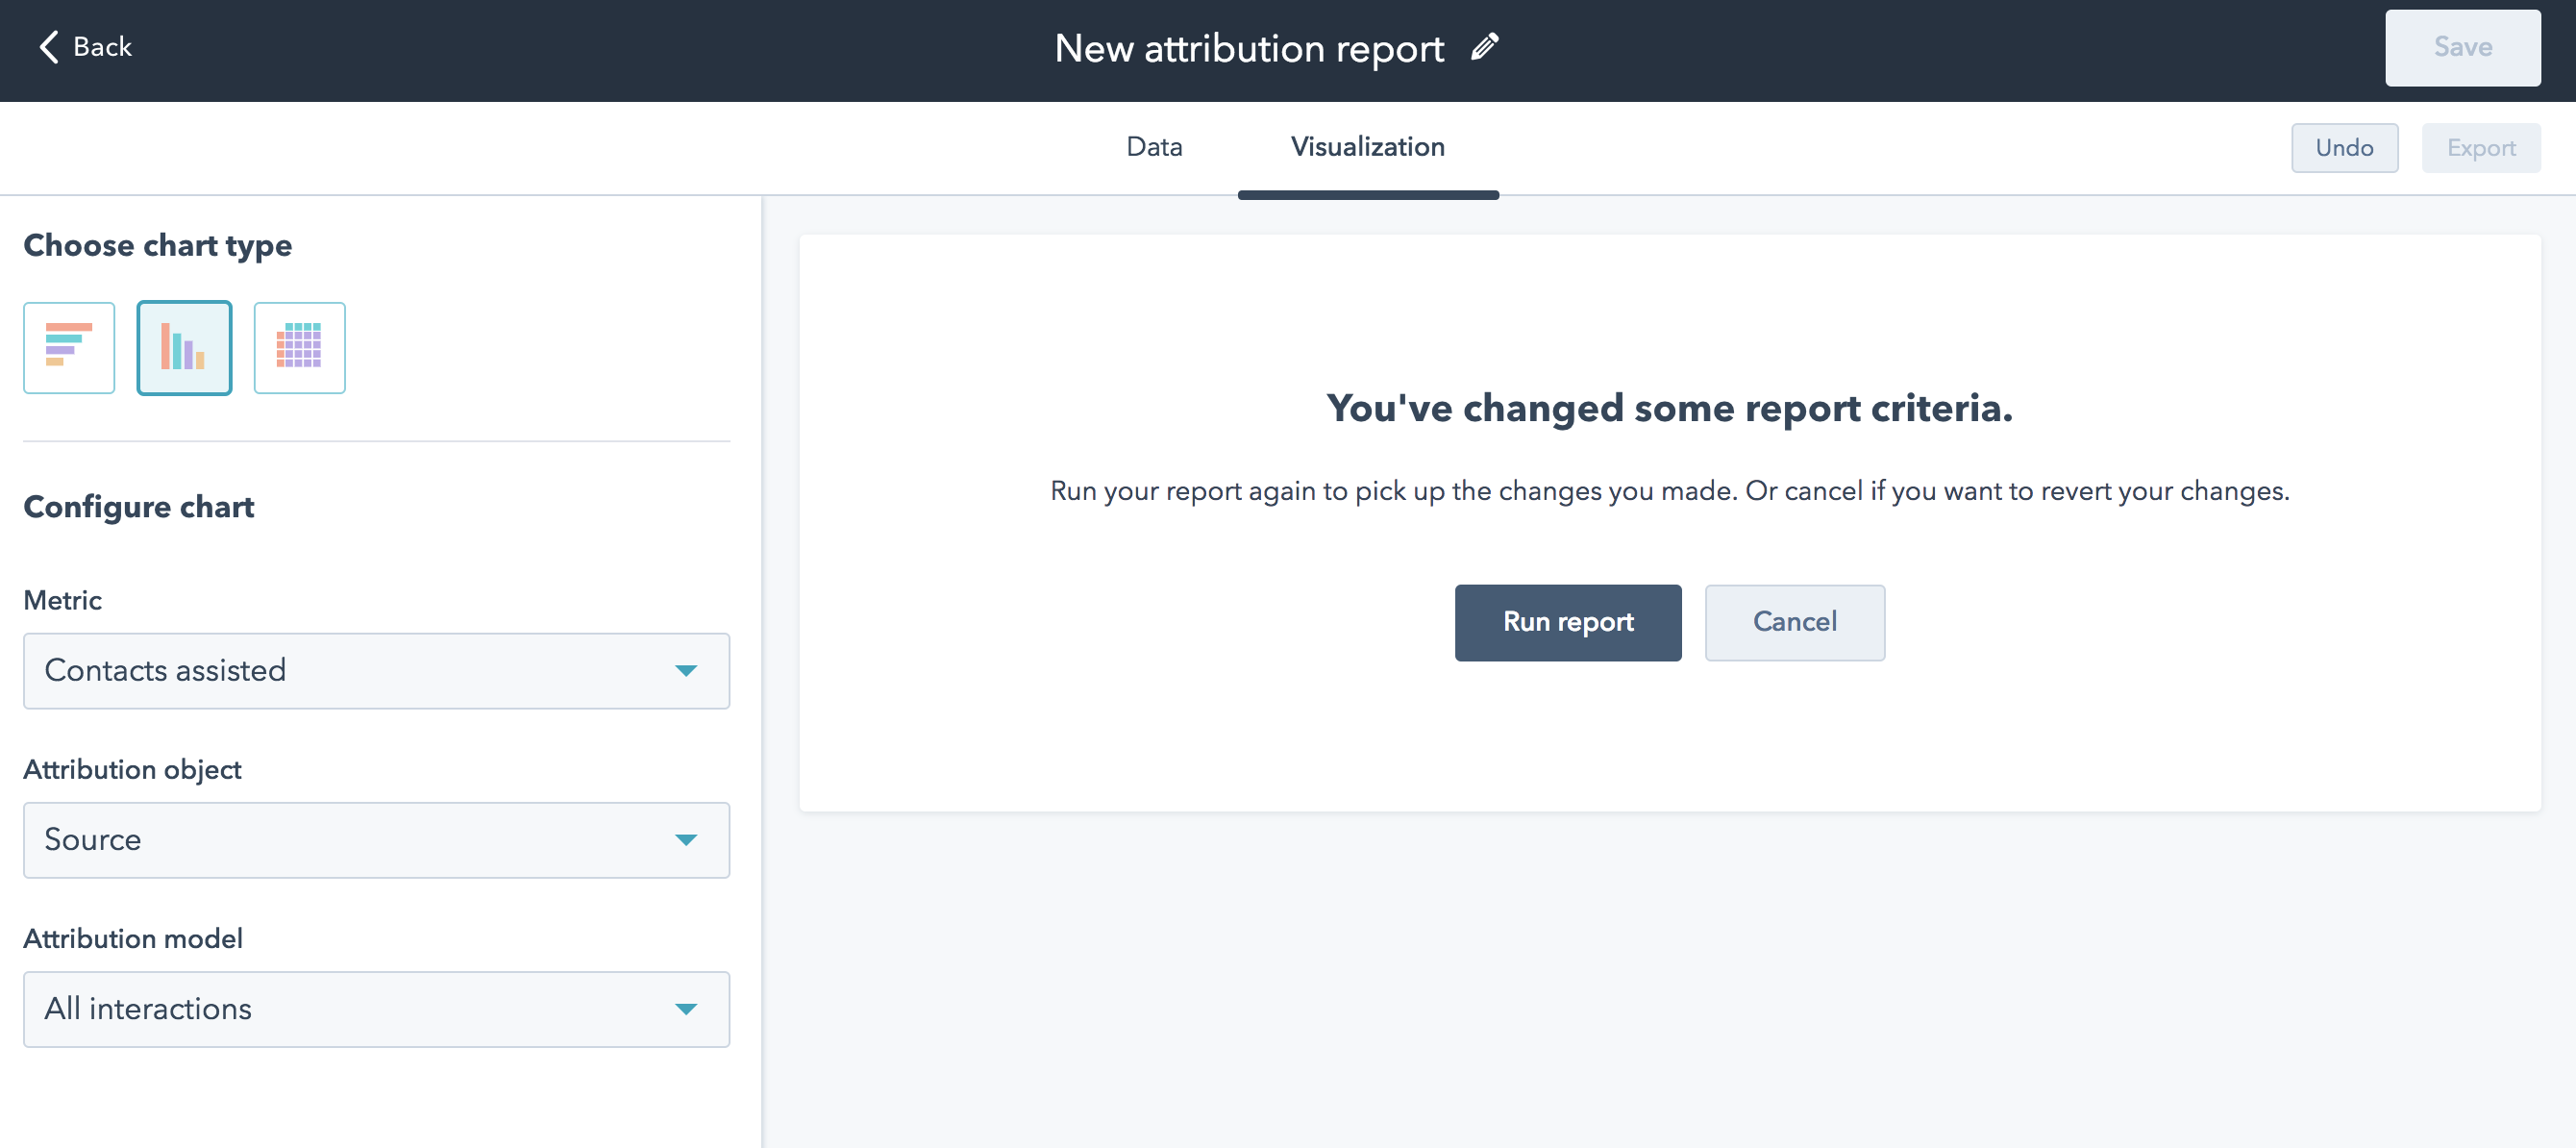This screenshot has width=2576, height=1148.
Task: Click the changed report criteria heading
Action: [x=1669, y=408]
